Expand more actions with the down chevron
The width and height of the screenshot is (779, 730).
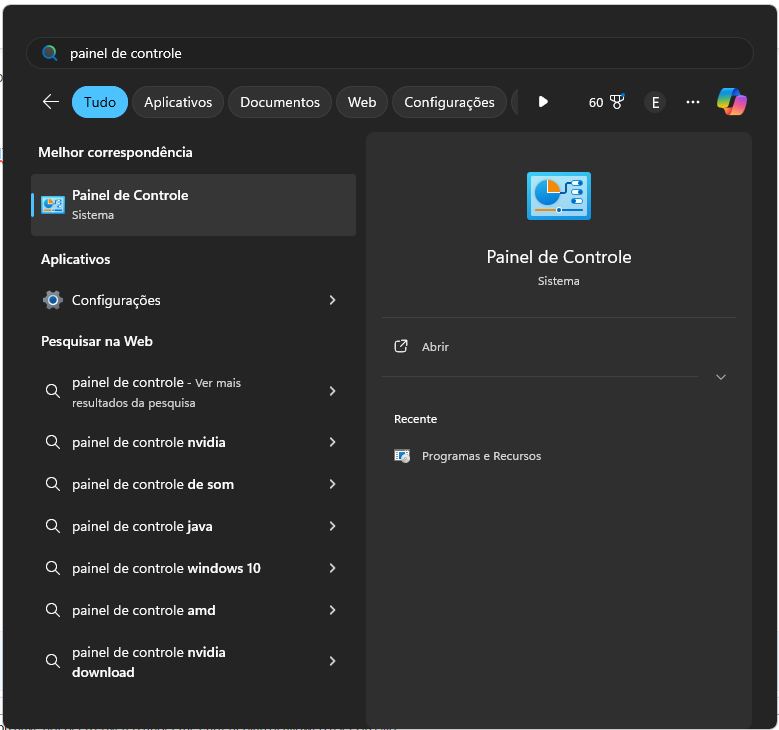(x=721, y=377)
